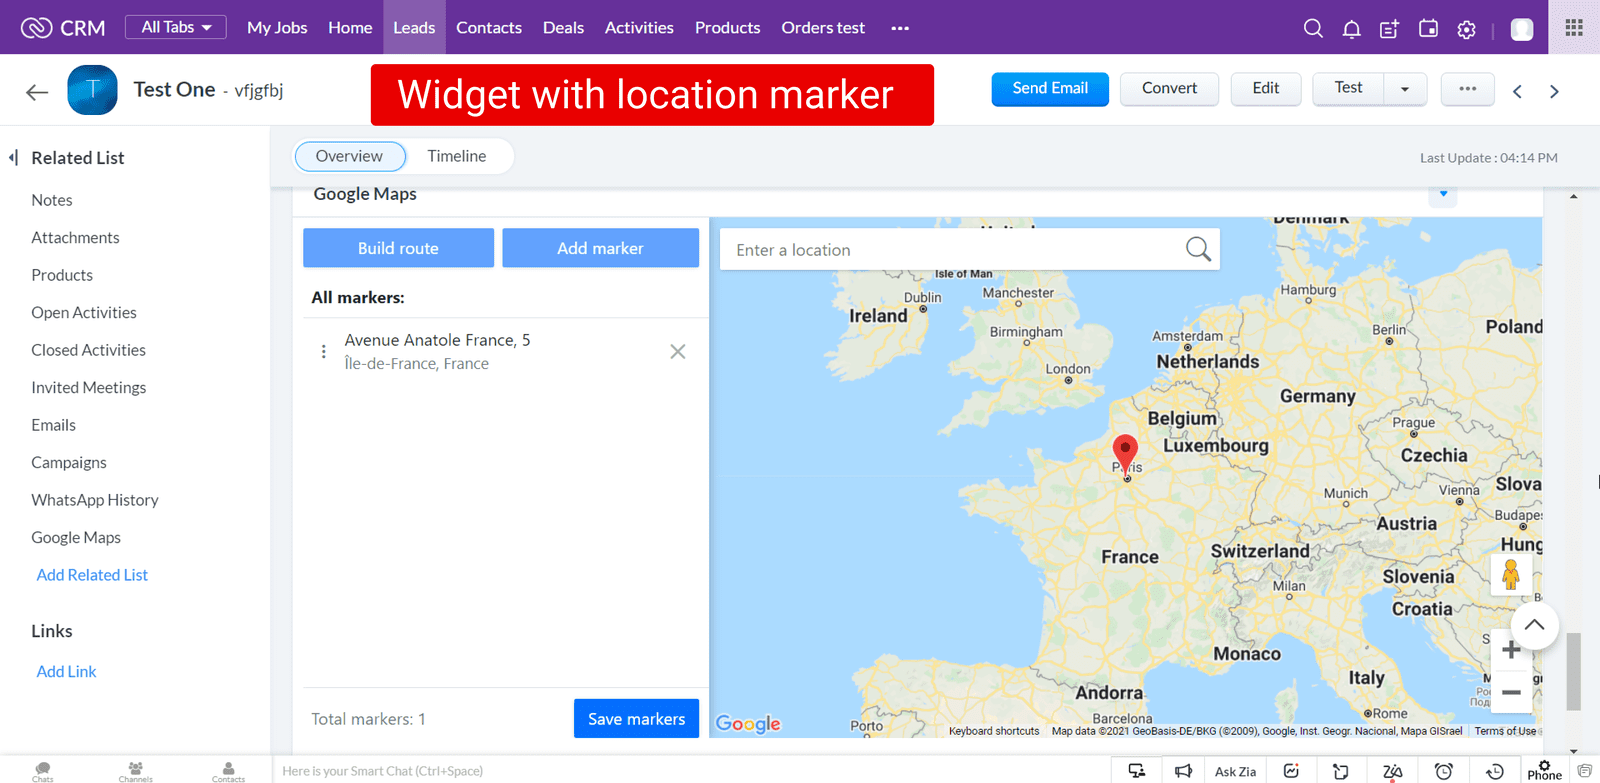Open Notes in Related List
The image size is (1600, 783).
click(x=52, y=200)
